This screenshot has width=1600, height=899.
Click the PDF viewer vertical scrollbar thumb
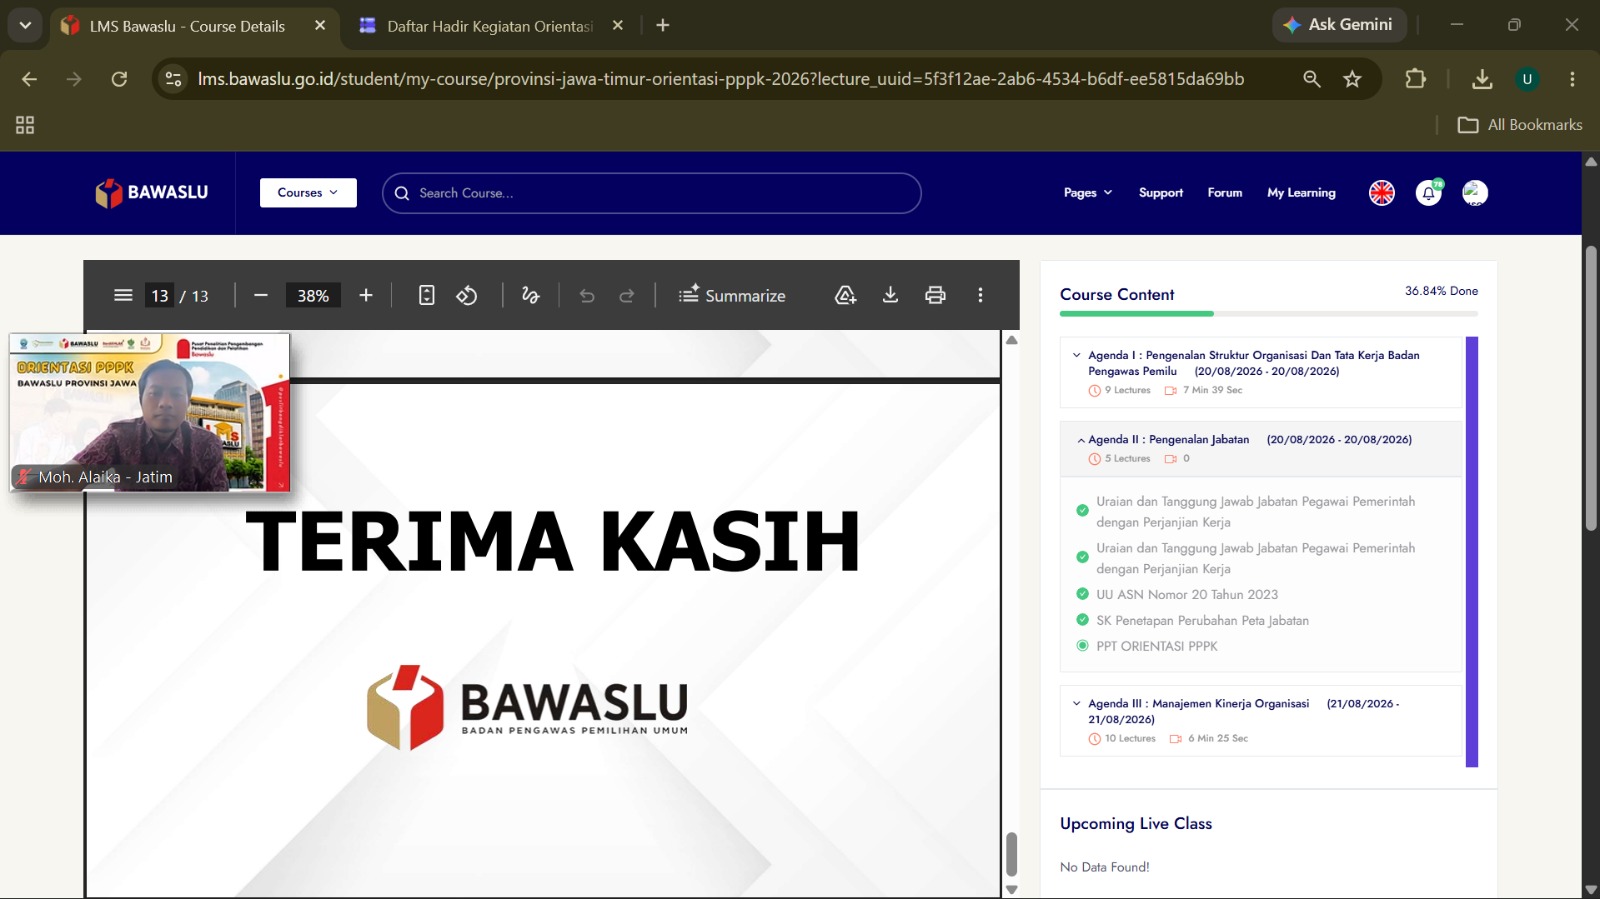click(1012, 854)
